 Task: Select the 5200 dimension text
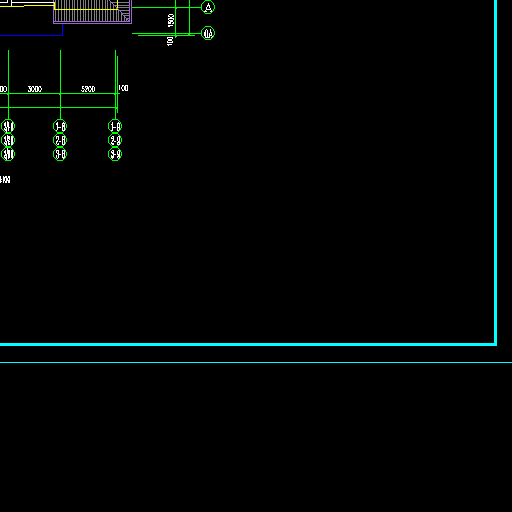[88, 89]
